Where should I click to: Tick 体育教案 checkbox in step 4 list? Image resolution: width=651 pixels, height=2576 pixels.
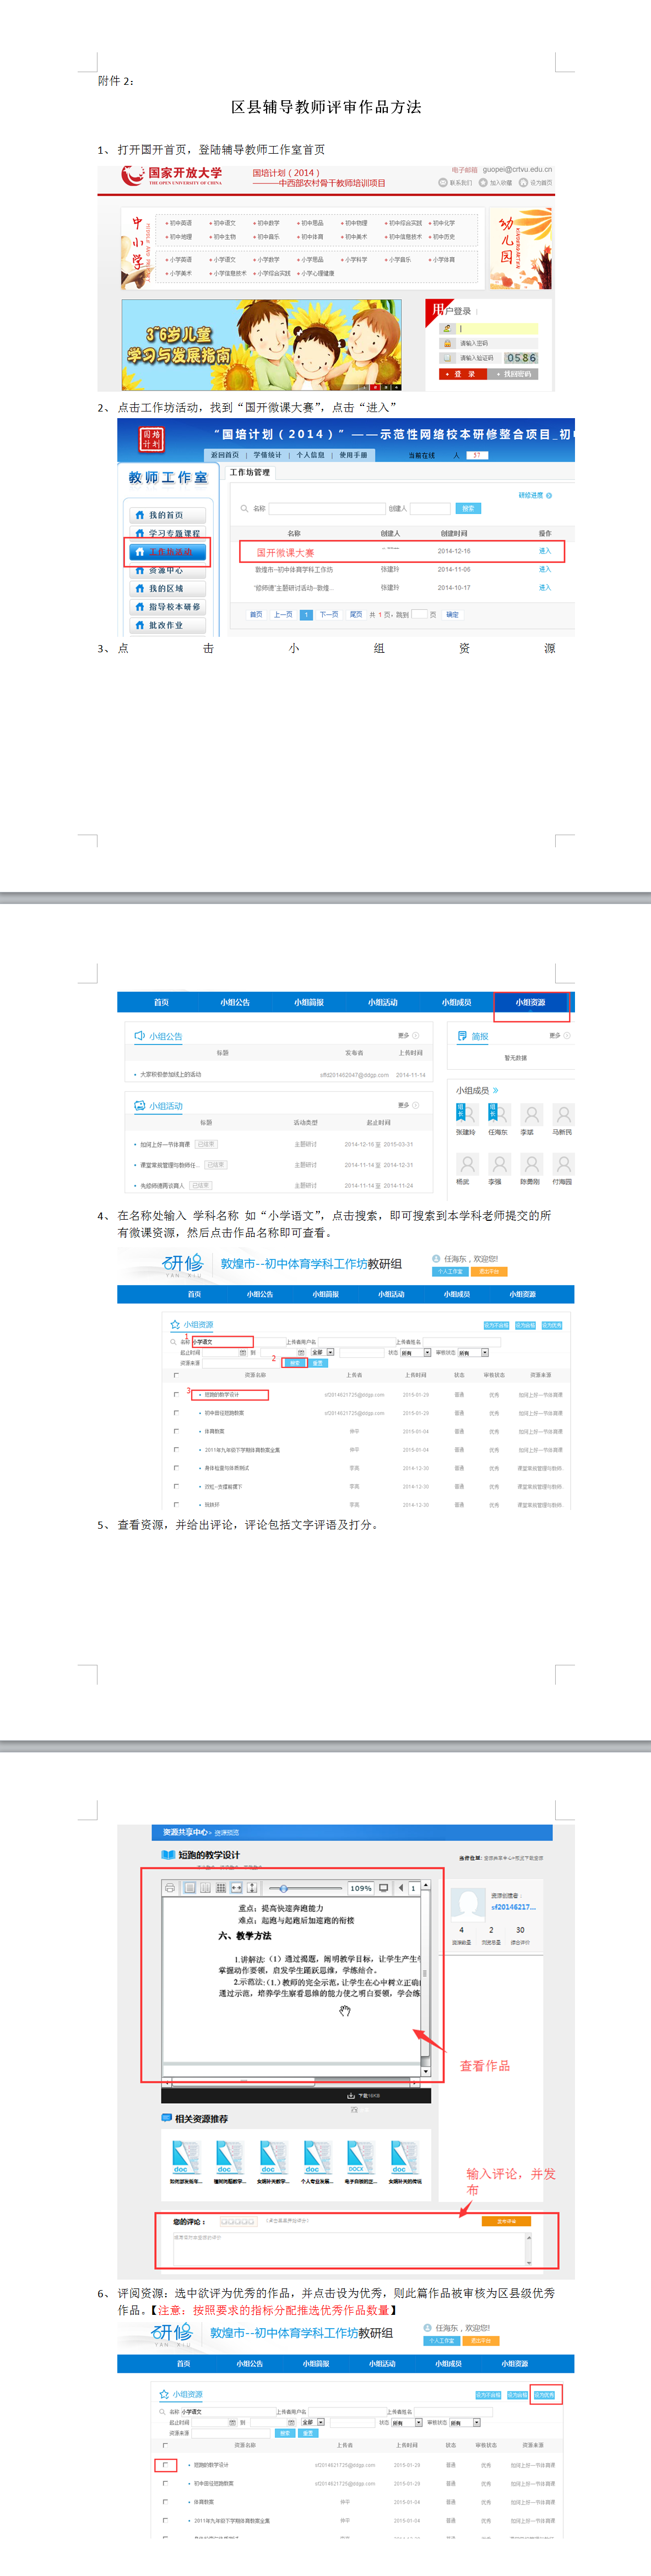tap(176, 1431)
